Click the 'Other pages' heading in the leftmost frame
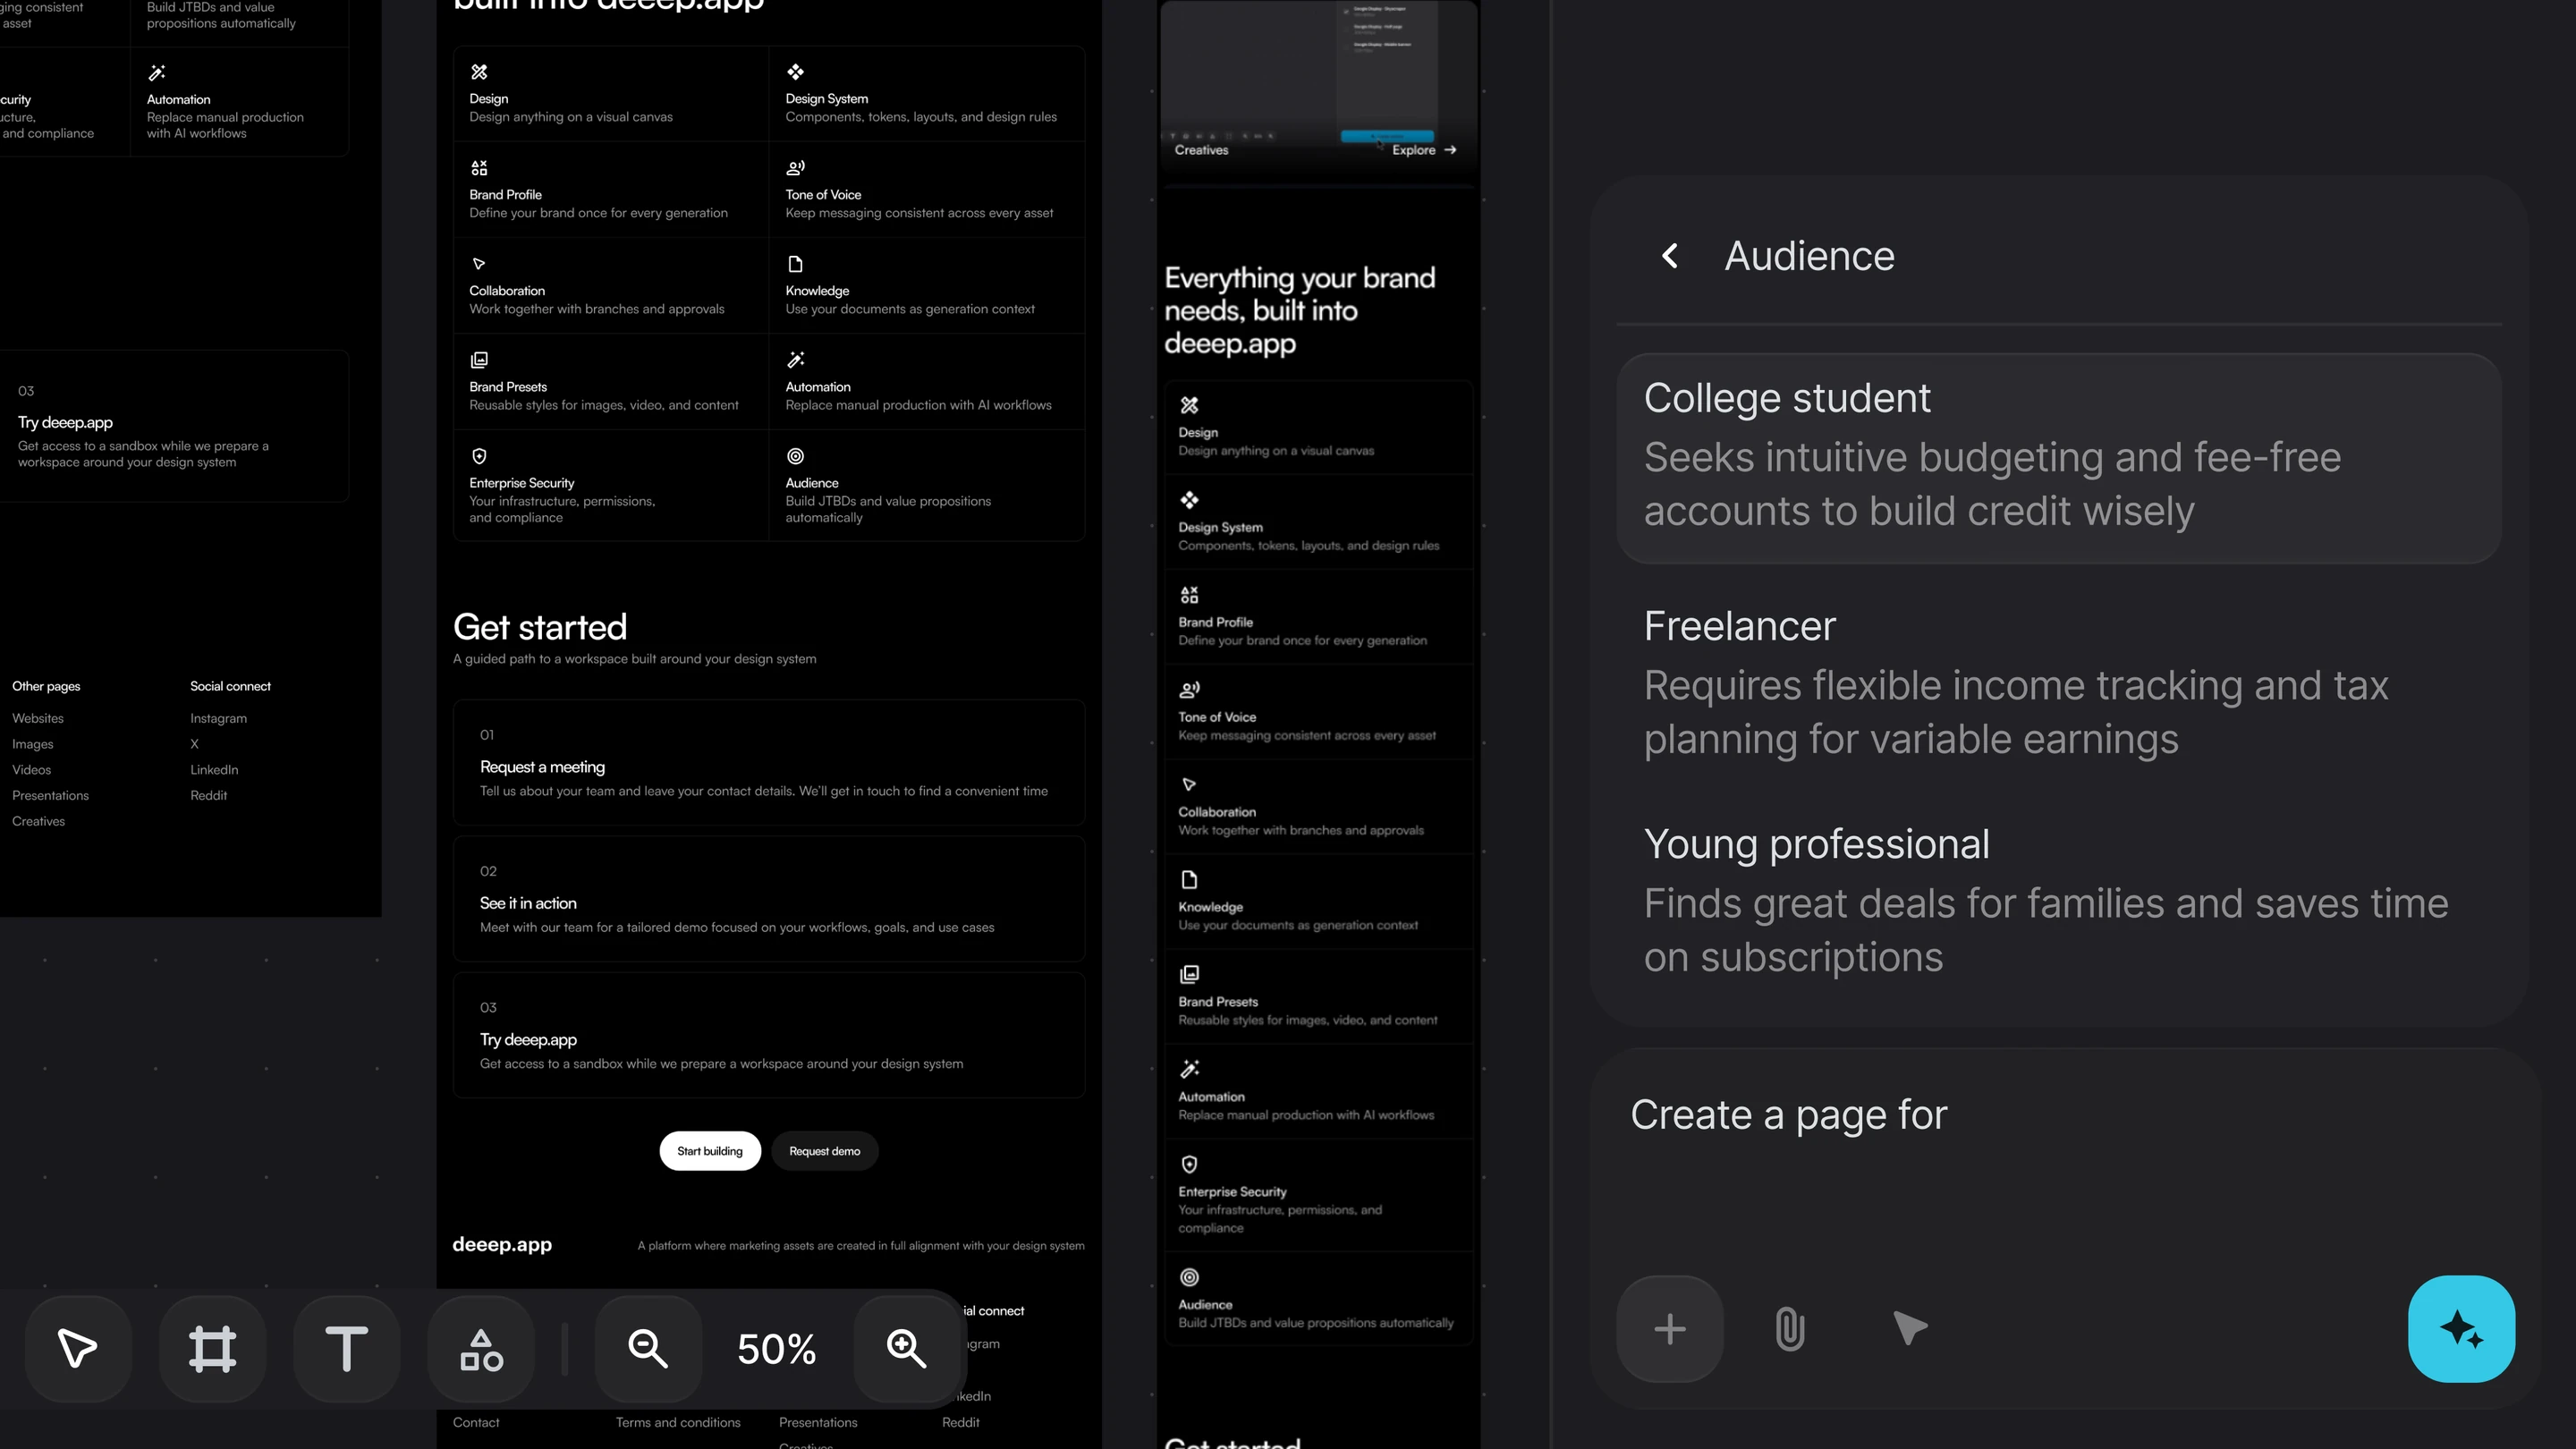The image size is (2576, 1449). point(46,687)
